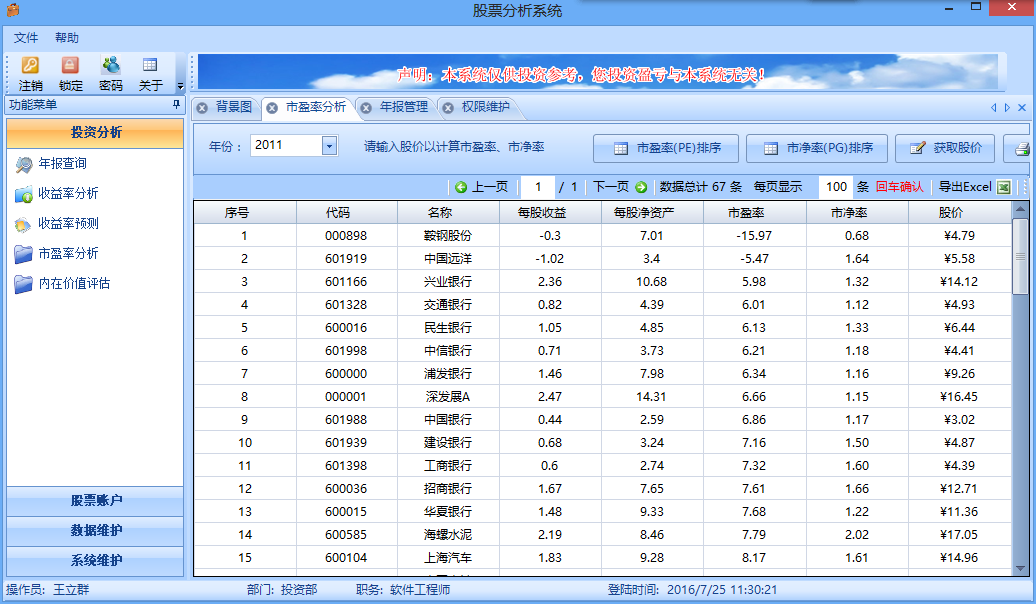Sort by the 市盈率 column header
Viewport: 1036px width, 604px height.
pyautogui.click(x=755, y=213)
